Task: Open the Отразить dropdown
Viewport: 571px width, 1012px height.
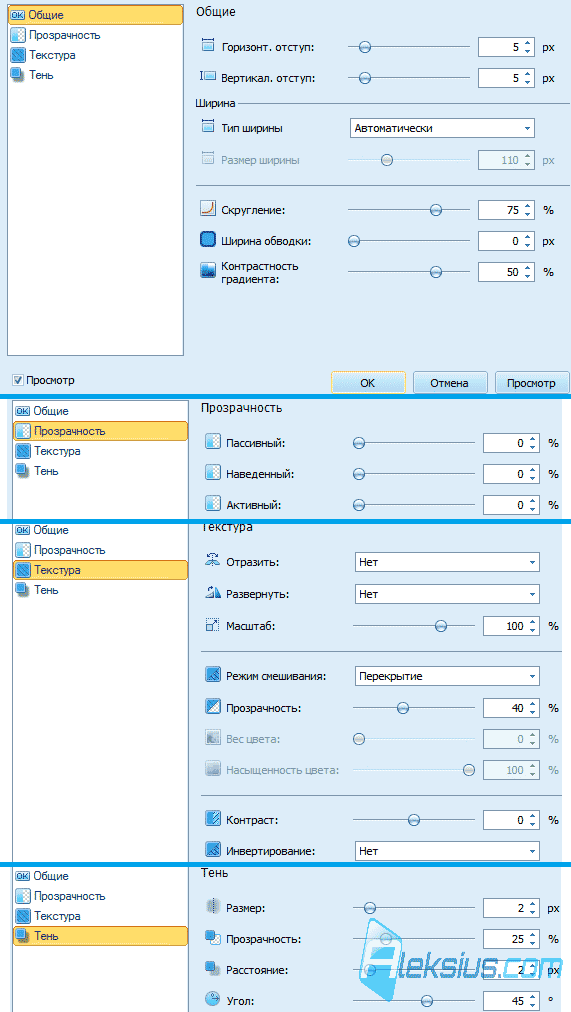Action: tap(447, 562)
